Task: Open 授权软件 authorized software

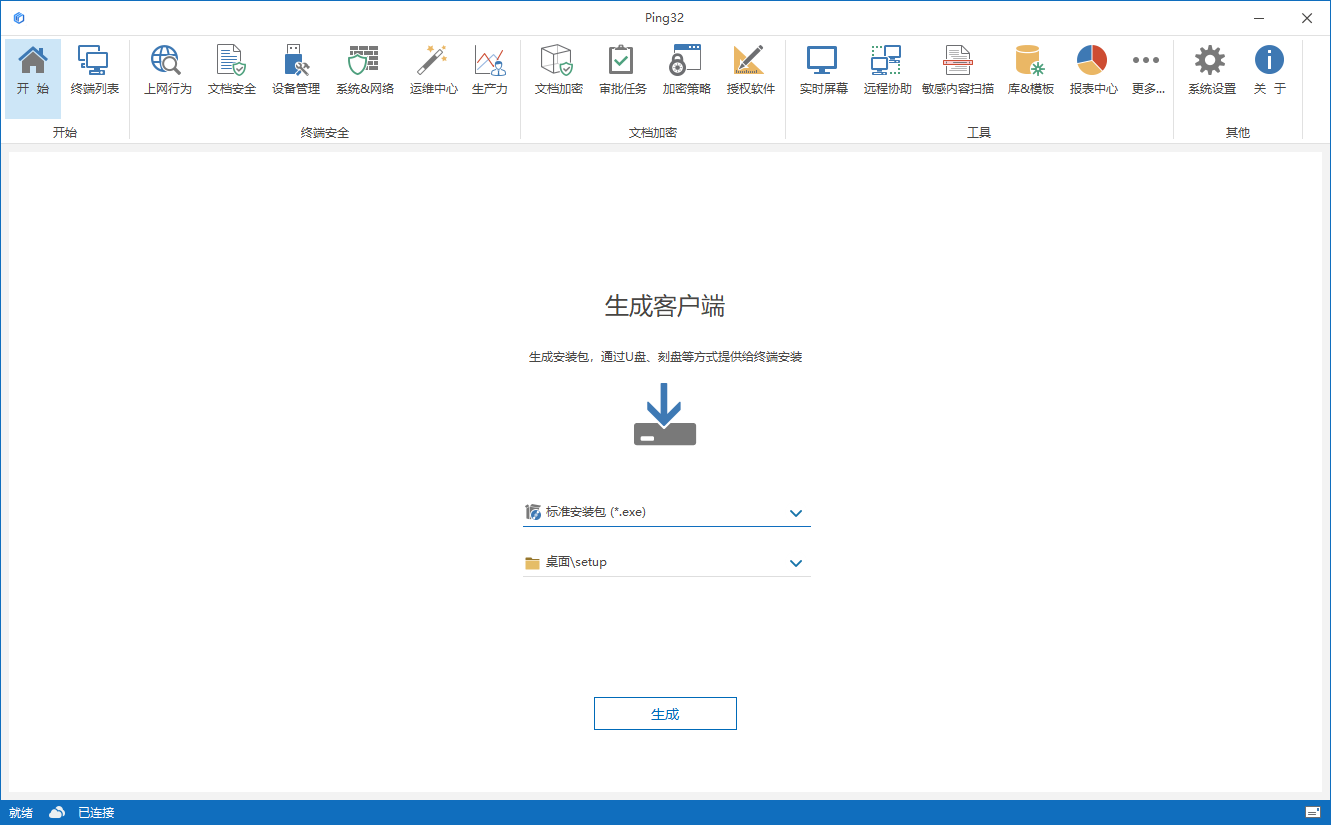Action: pyautogui.click(x=750, y=71)
